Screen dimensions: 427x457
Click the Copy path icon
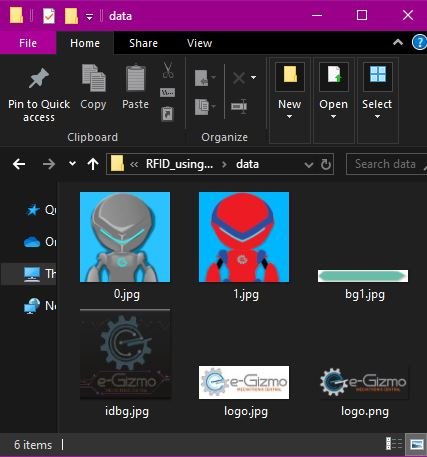(168, 92)
